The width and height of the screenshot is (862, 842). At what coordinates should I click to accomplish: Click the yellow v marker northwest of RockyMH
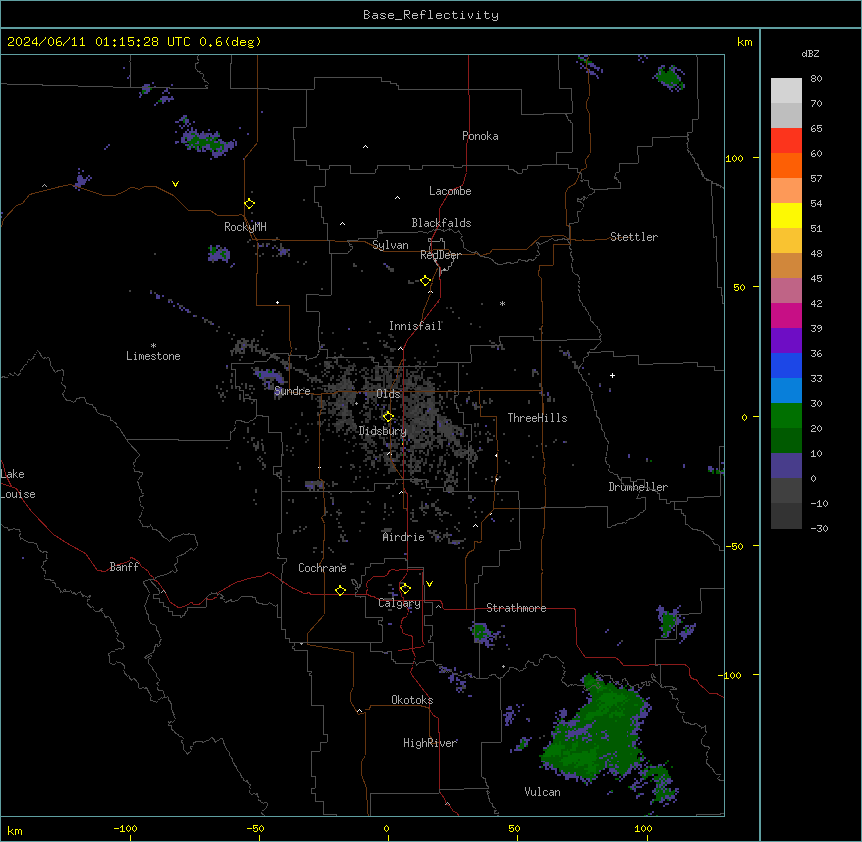point(175,184)
